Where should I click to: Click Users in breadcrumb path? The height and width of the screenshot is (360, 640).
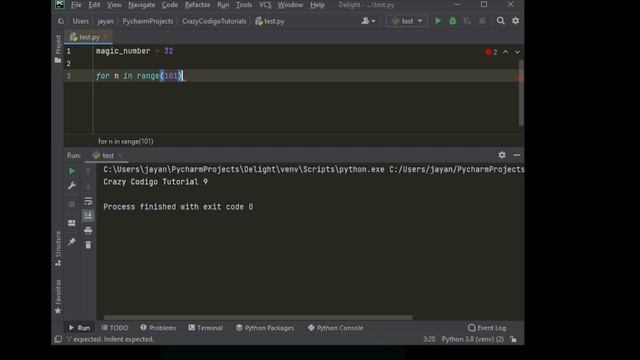point(80,21)
